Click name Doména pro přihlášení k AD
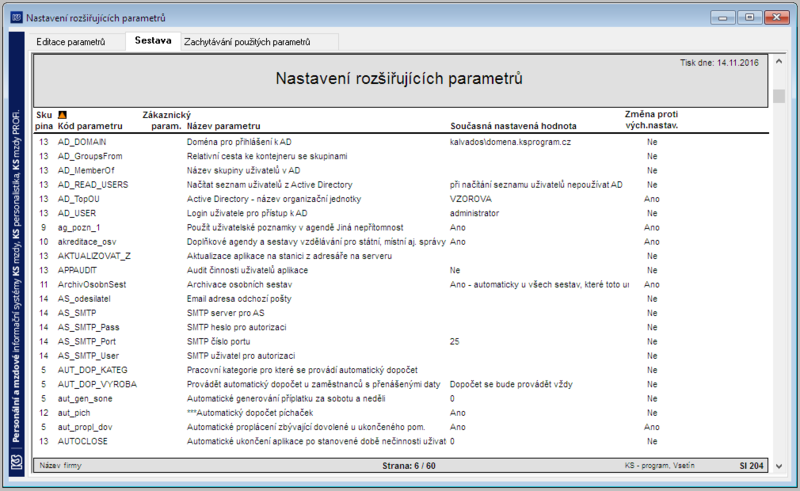This screenshot has height=491, width=800. tap(239, 142)
